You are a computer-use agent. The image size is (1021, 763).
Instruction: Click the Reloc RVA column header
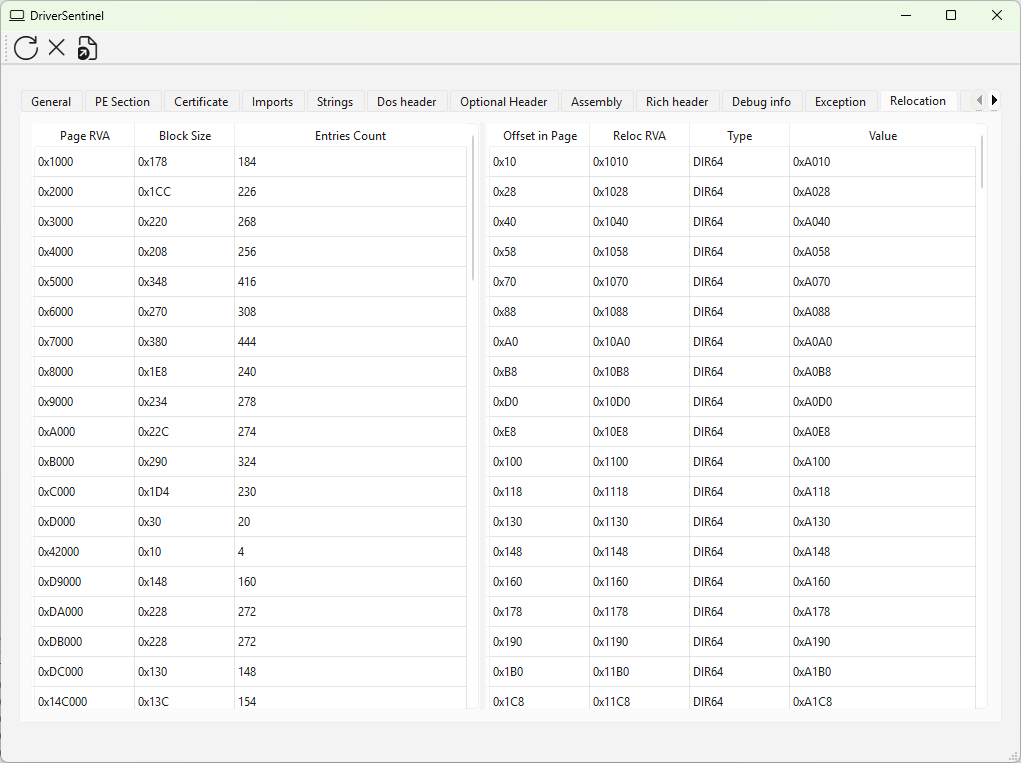point(639,136)
